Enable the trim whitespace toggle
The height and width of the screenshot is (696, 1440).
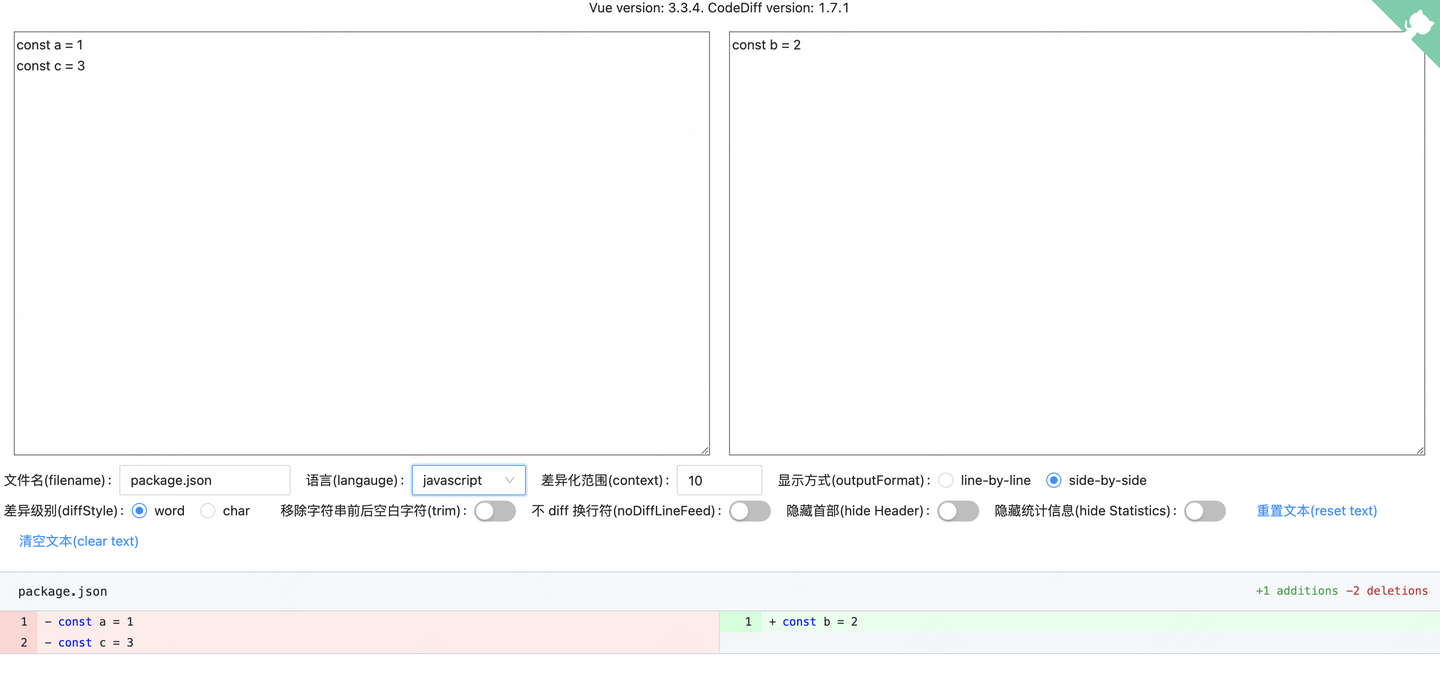point(494,511)
